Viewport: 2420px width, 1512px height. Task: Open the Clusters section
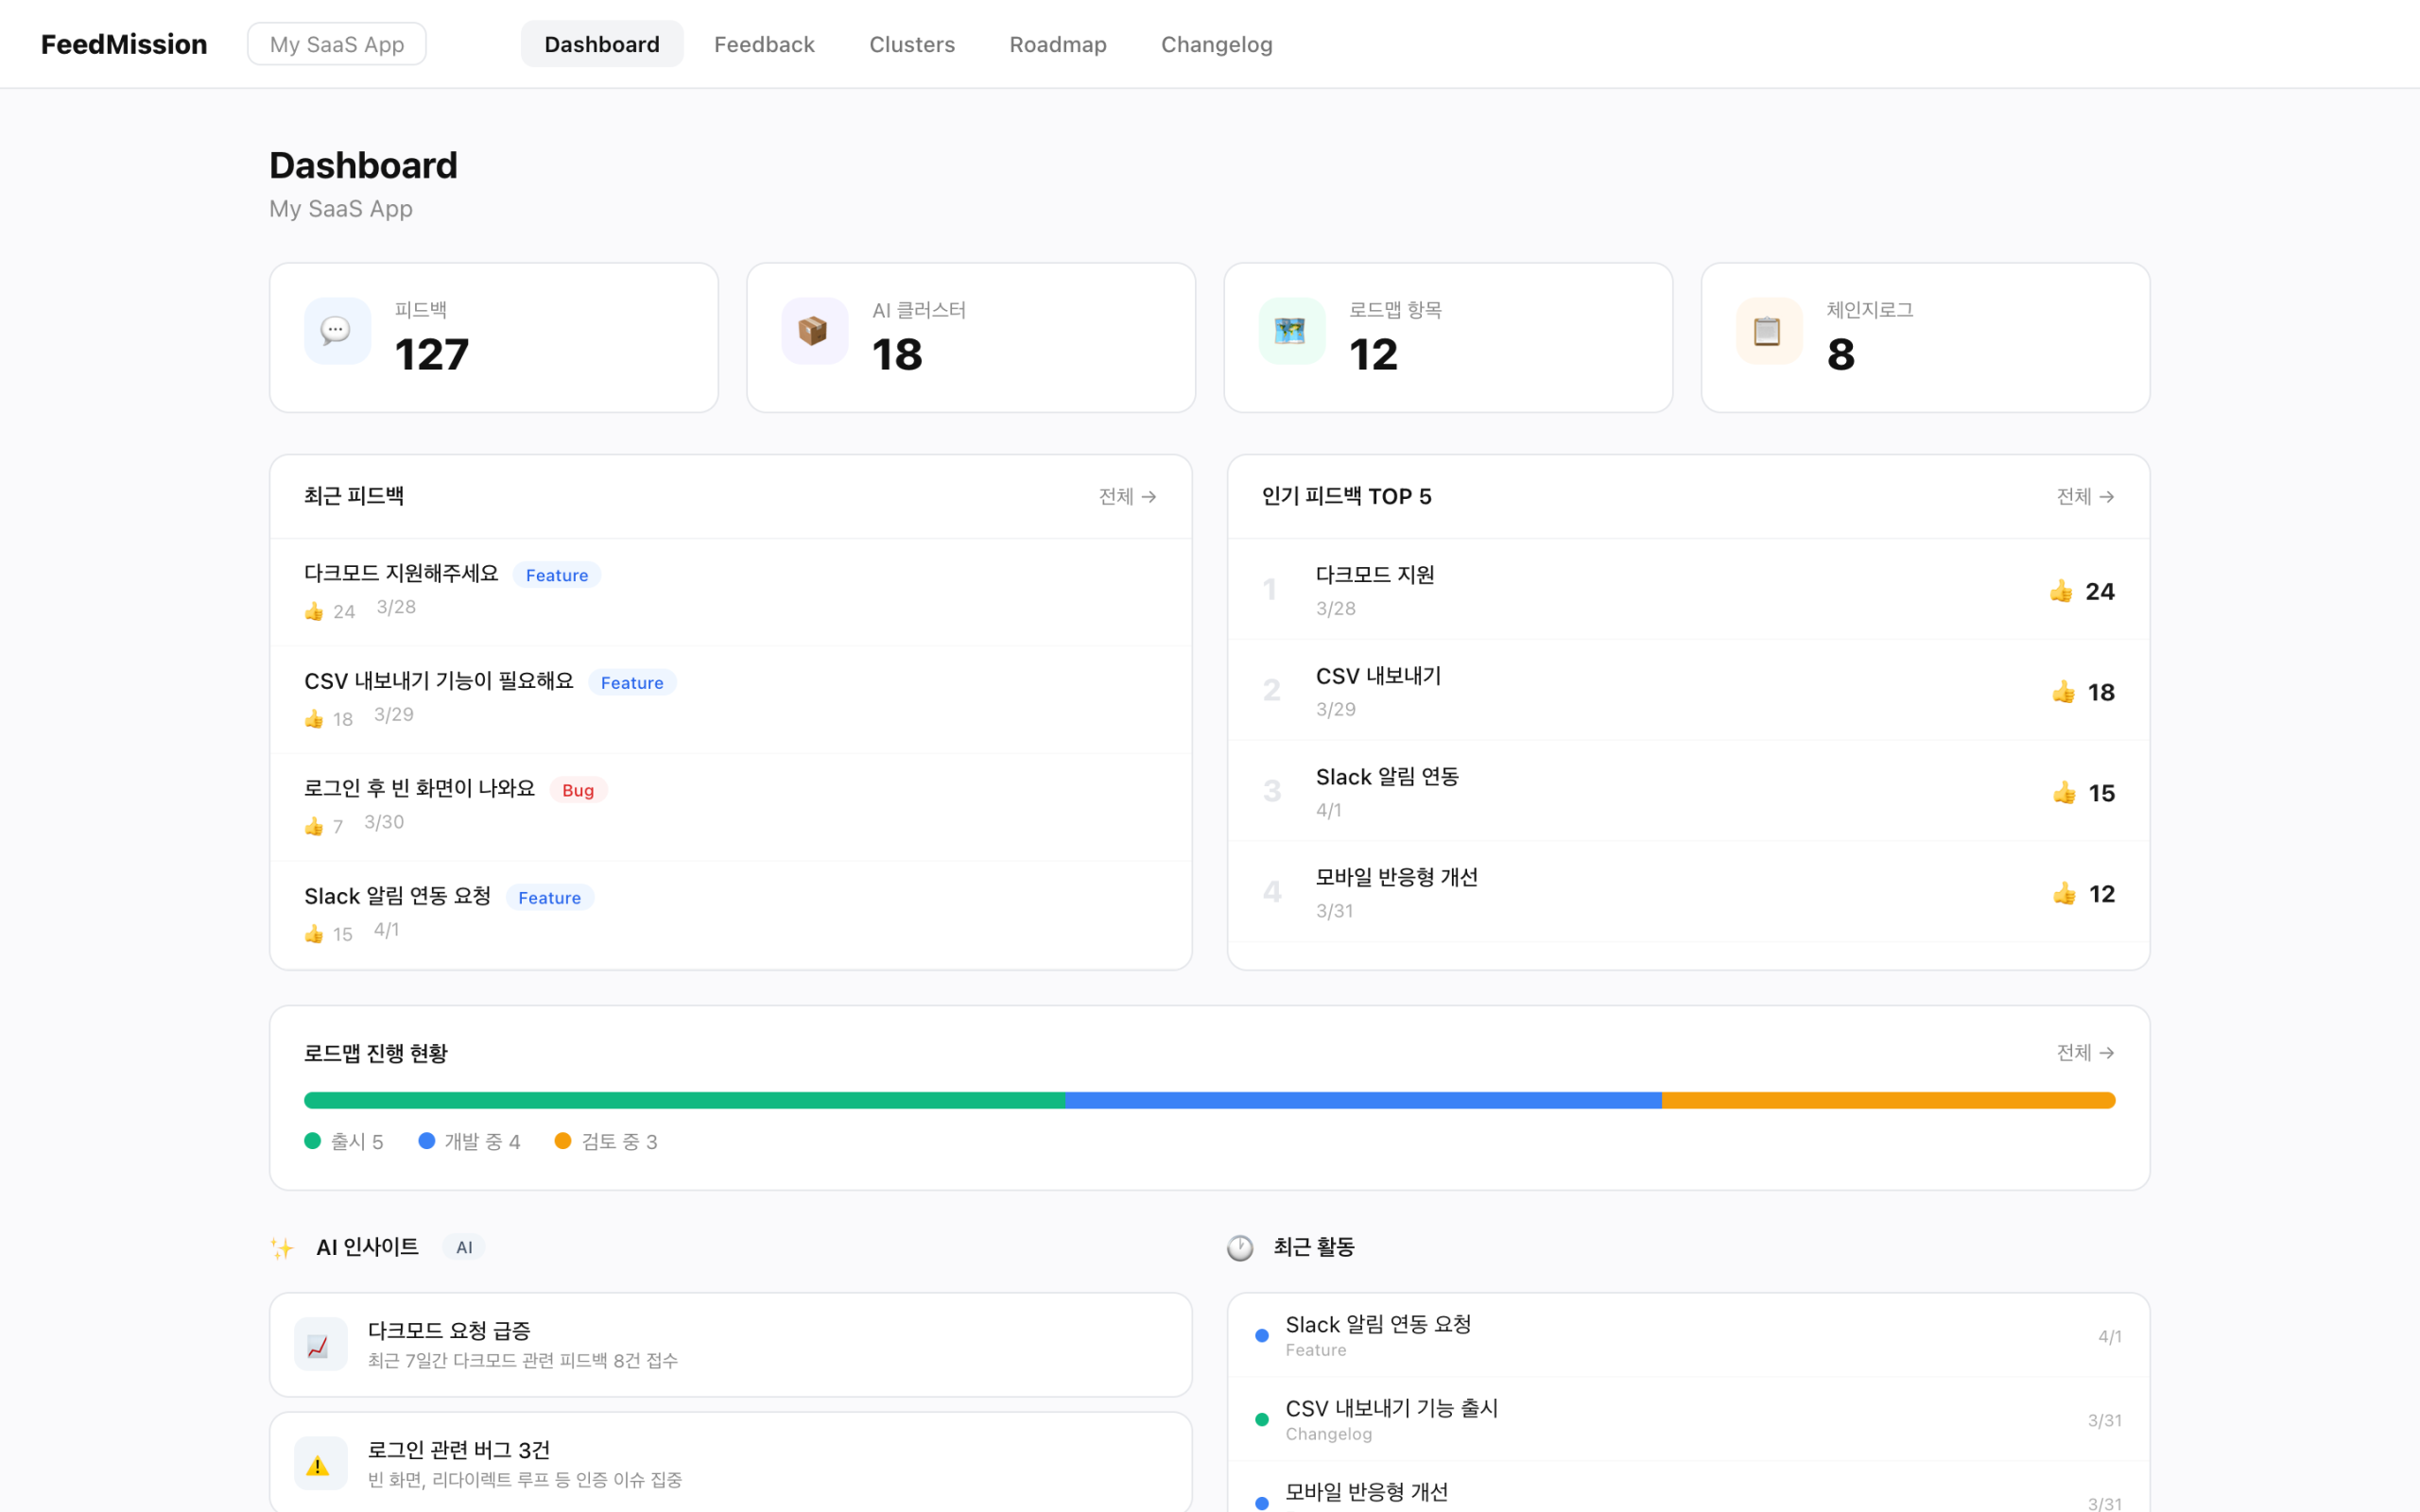click(911, 44)
